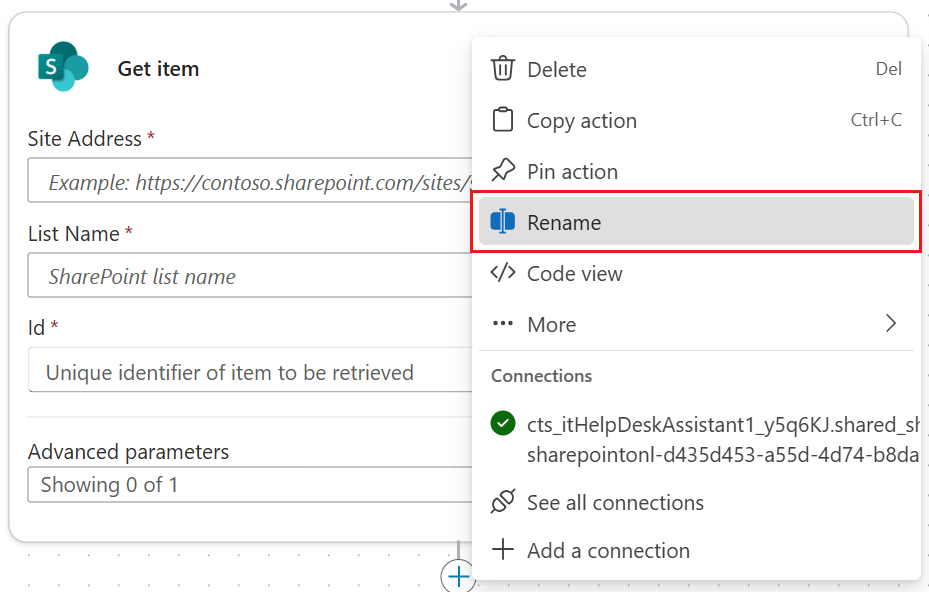Click the plus icon beside Add a connection
The height and width of the screenshot is (592, 929).
pyautogui.click(x=502, y=549)
